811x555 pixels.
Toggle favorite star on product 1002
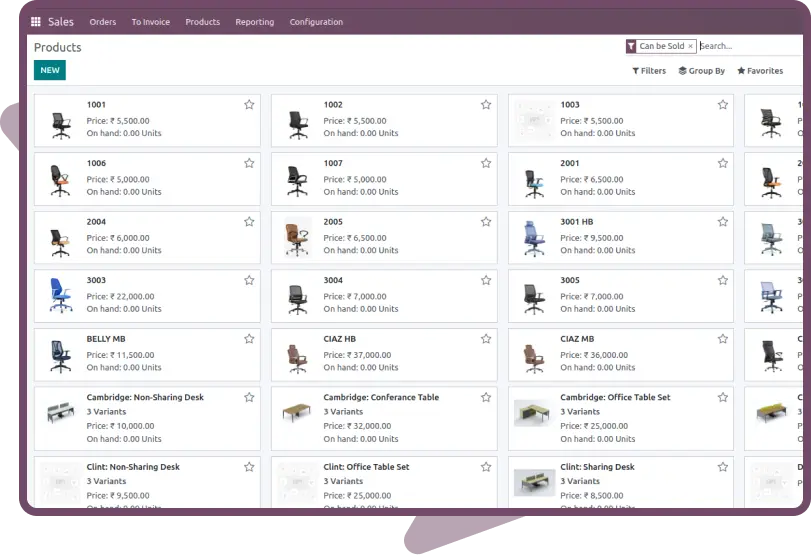(486, 105)
